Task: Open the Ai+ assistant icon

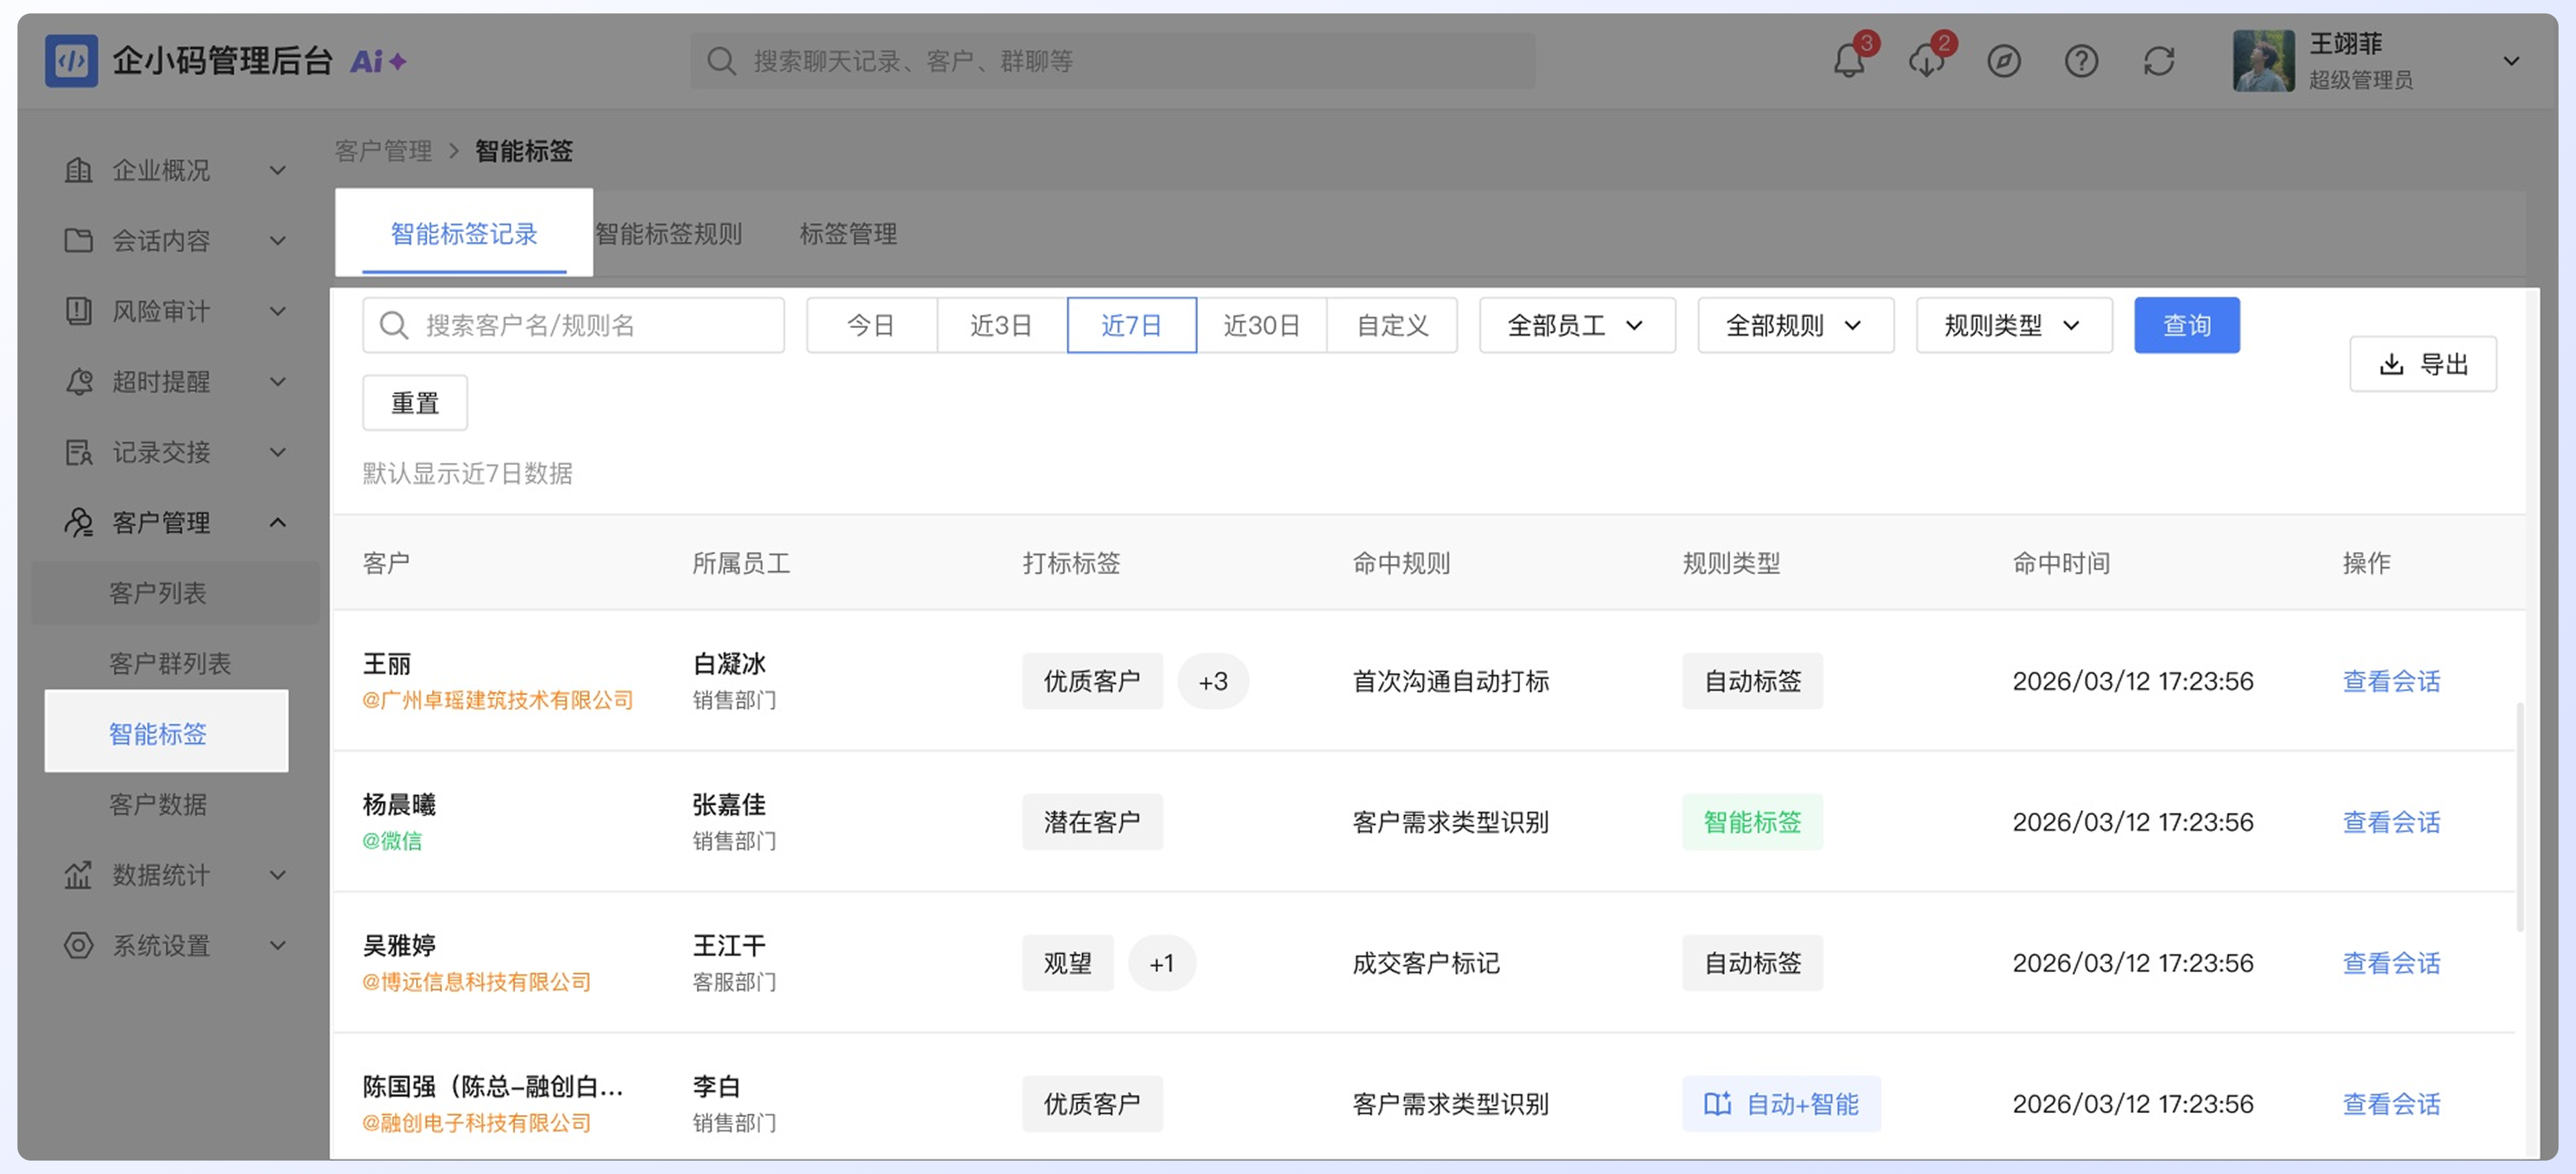Action: pyautogui.click(x=378, y=62)
